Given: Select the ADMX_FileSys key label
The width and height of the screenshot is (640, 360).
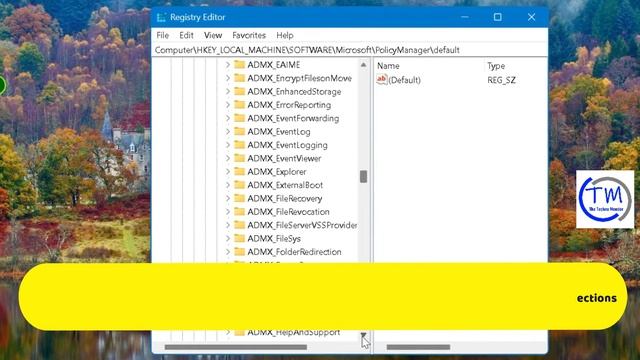Looking at the screenshot, I should click(274, 238).
